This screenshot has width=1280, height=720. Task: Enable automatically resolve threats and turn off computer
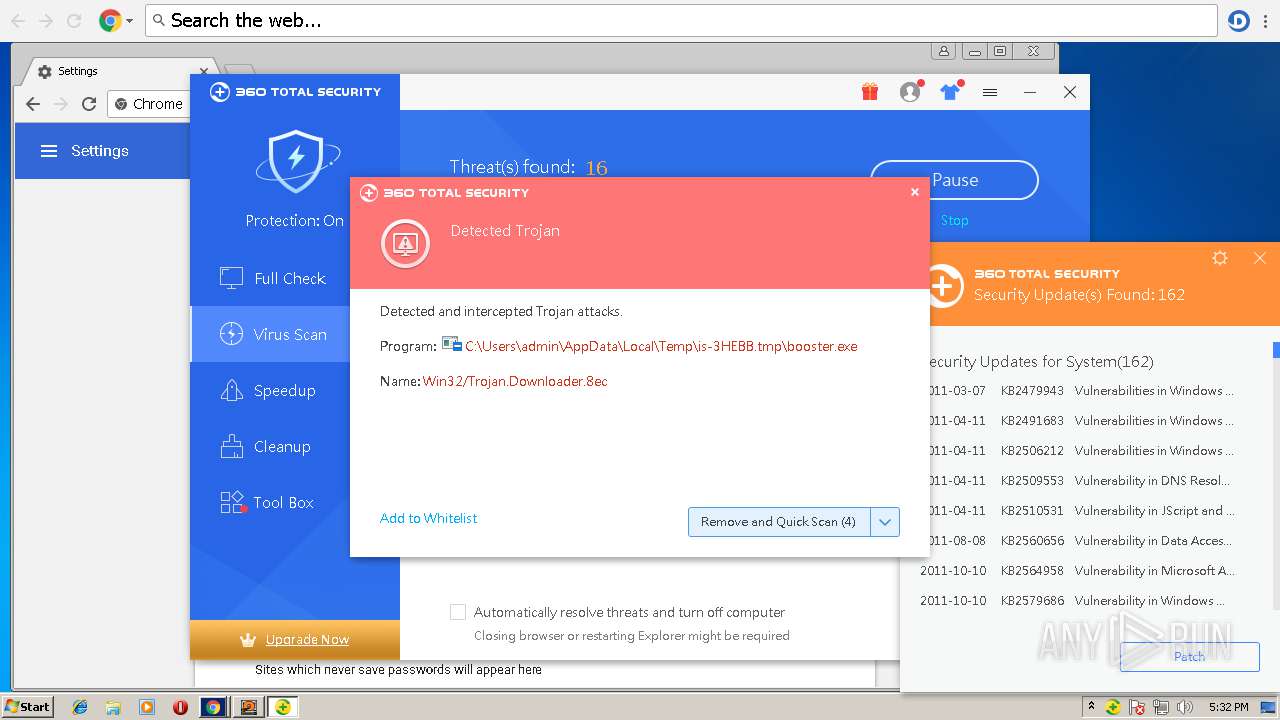[x=458, y=612]
